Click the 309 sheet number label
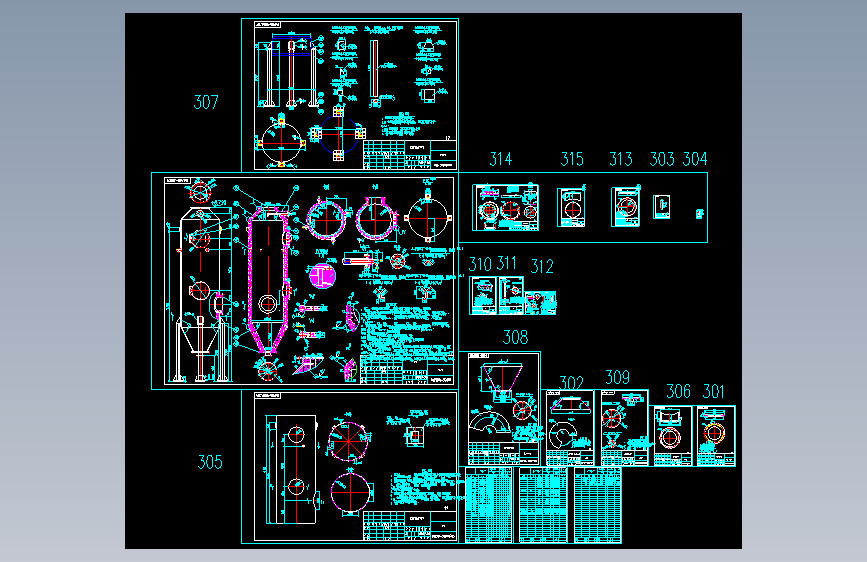This screenshot has height=562, width=867. click(x=618, y=378)
